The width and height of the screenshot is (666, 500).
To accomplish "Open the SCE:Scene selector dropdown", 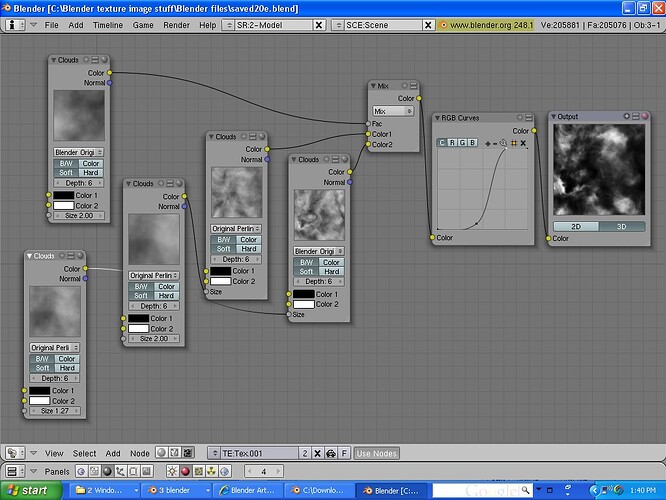I will coord(338,25).
